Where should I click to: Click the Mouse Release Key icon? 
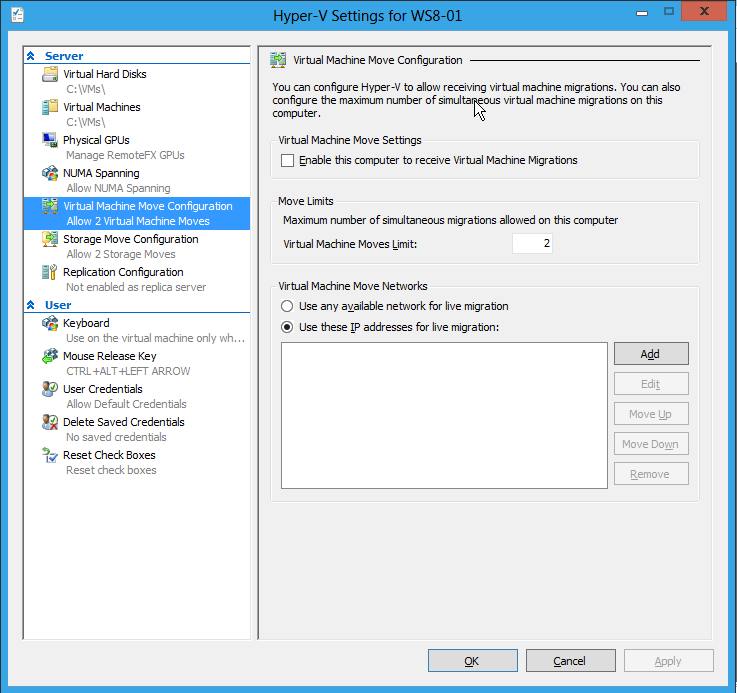click(50, 356)
